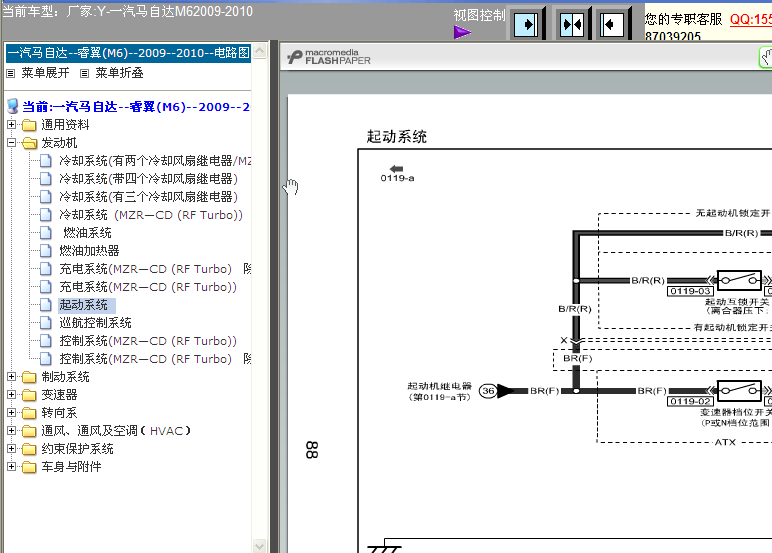772x553 pixels.
Task: Click the 通用资料 folder label
Action: [x=65, y=125]
